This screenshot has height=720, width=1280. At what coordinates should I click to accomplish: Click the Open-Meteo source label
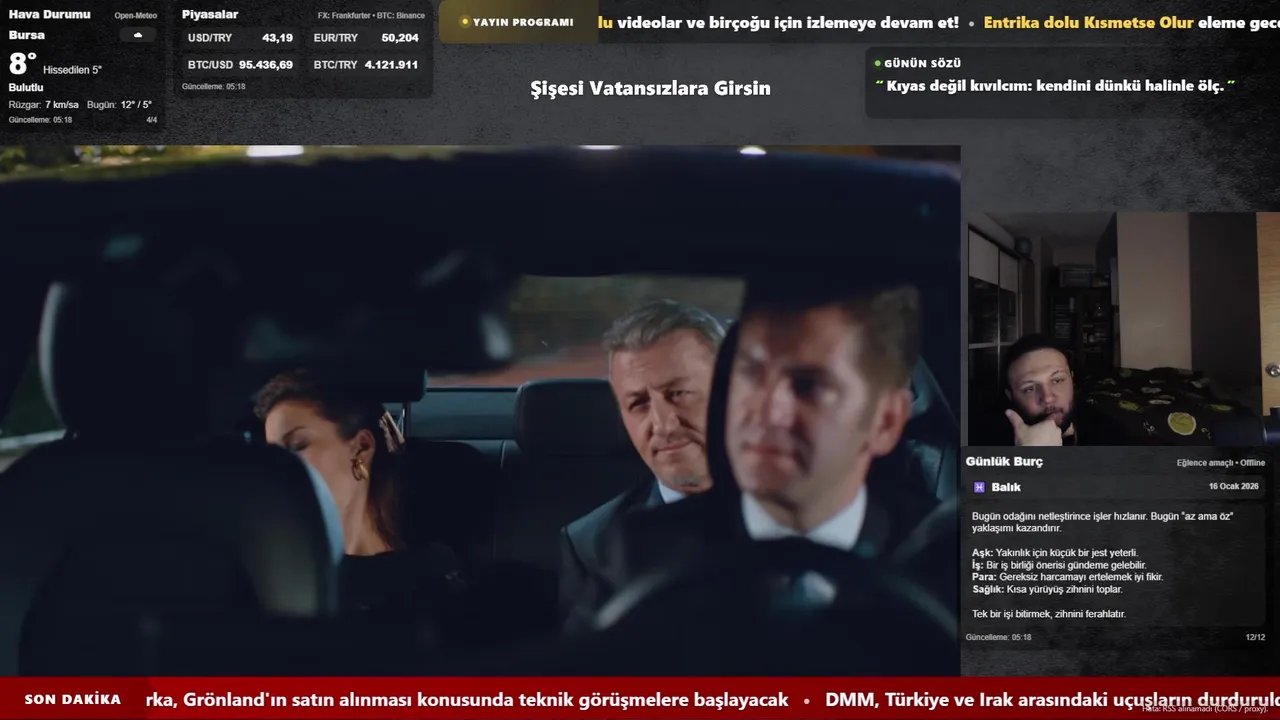coord(136,16)
